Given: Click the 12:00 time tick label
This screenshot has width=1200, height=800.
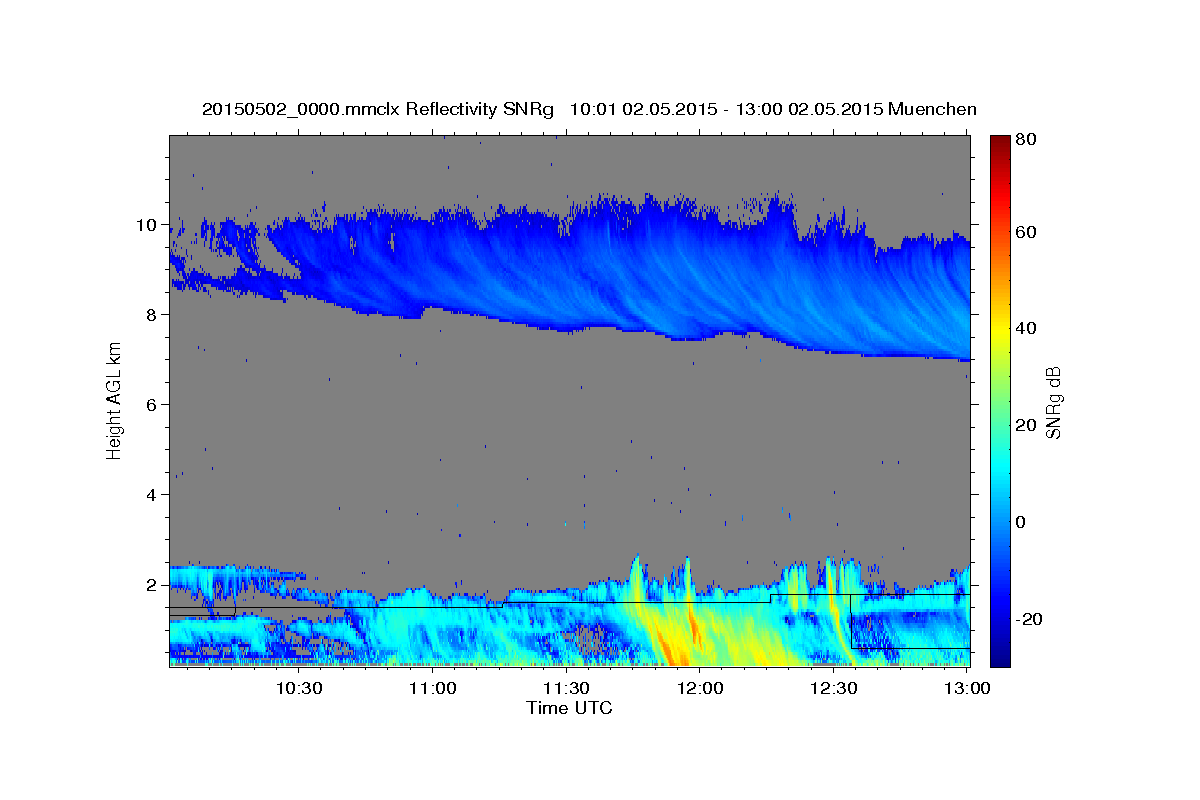Looking at the screenshot, I should pos(700,688).
